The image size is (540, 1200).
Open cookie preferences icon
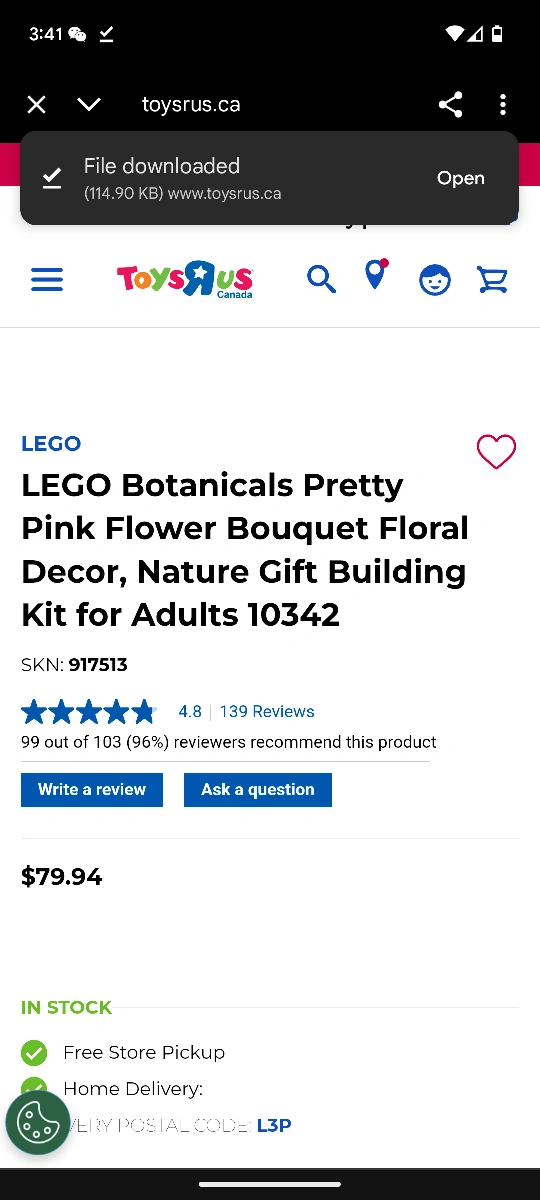pyautogui.click(x=38, y=1122)
